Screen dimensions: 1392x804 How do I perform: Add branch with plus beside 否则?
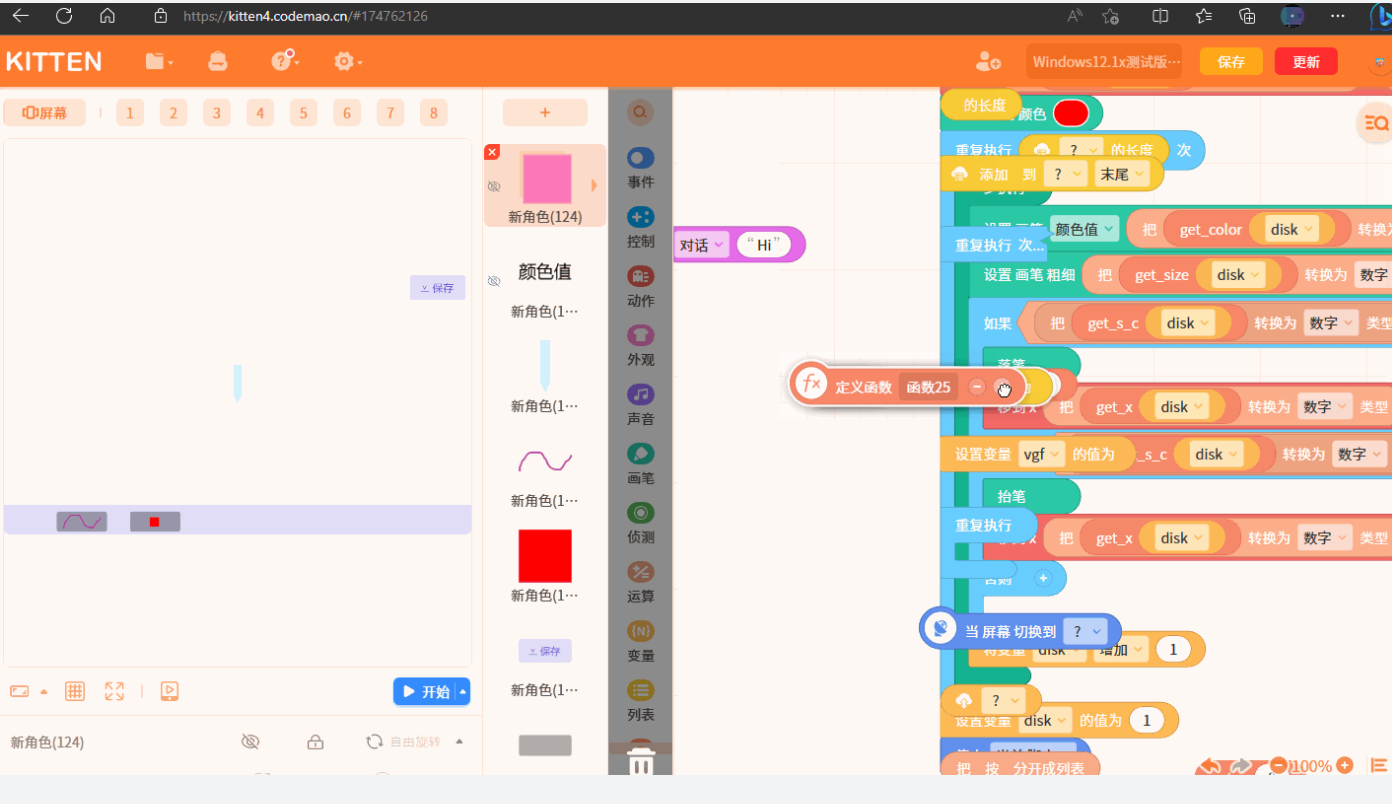1043,578
